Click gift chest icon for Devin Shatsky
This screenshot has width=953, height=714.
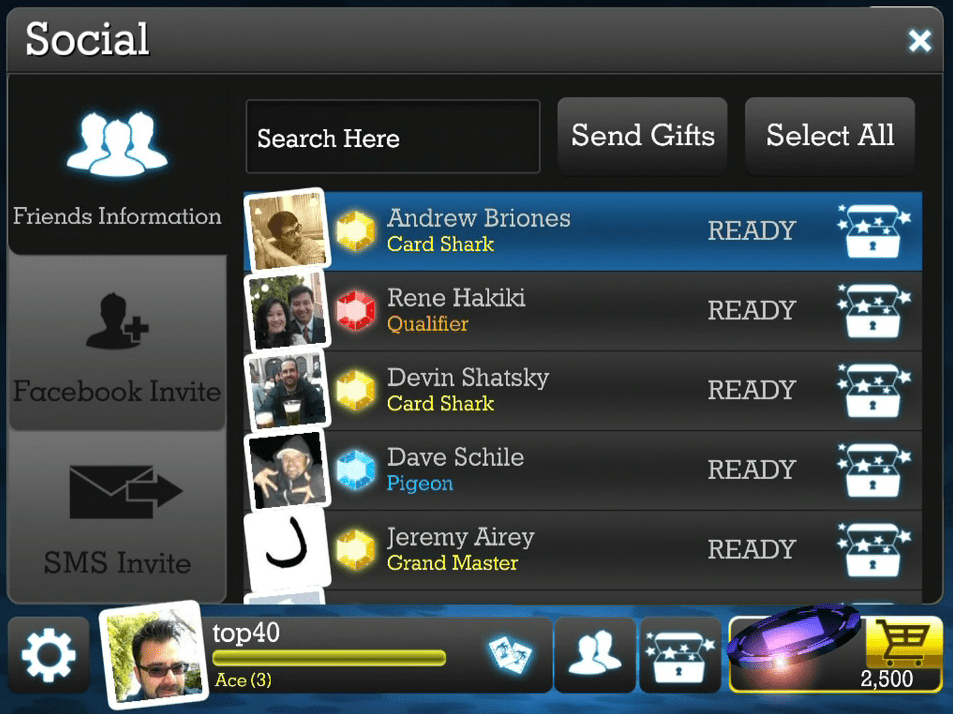[873, 390]
